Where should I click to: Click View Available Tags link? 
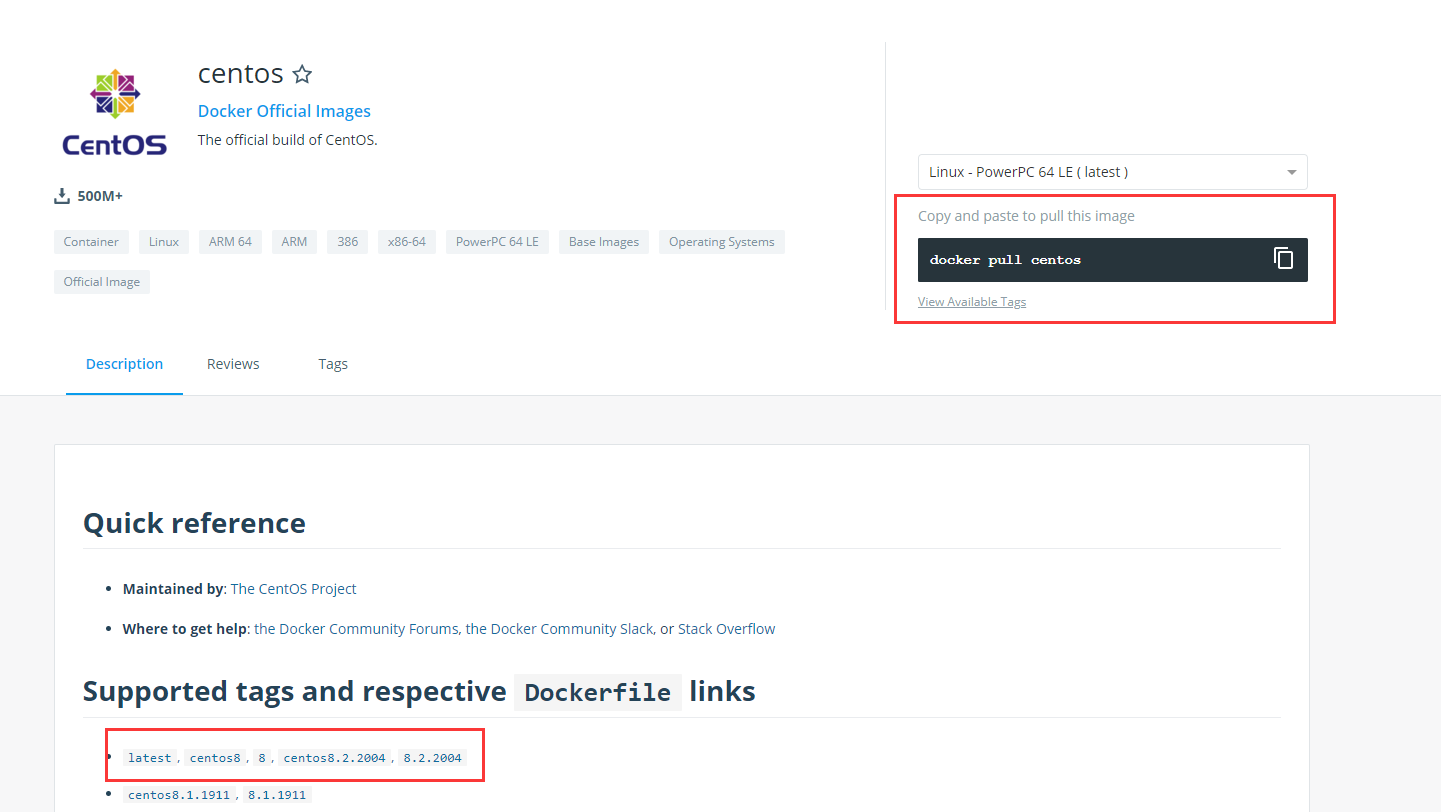pyautogui.click(x=971, y=302)
